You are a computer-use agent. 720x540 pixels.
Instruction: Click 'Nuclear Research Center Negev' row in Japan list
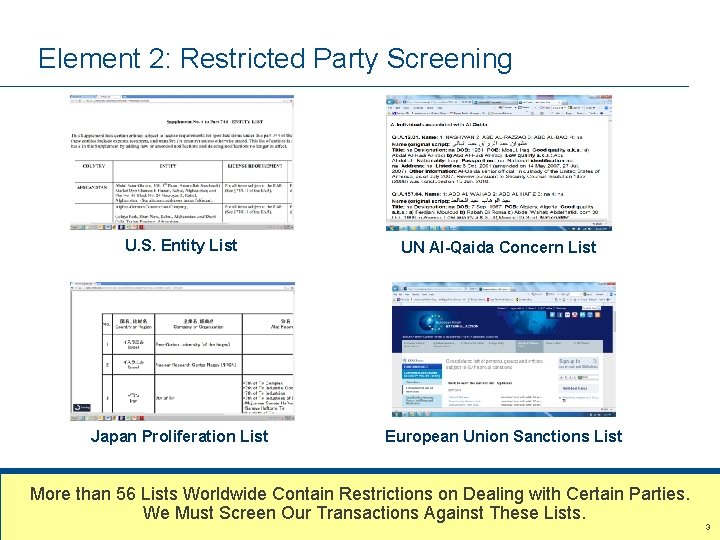pyautogui.click(x=196, y=365)
